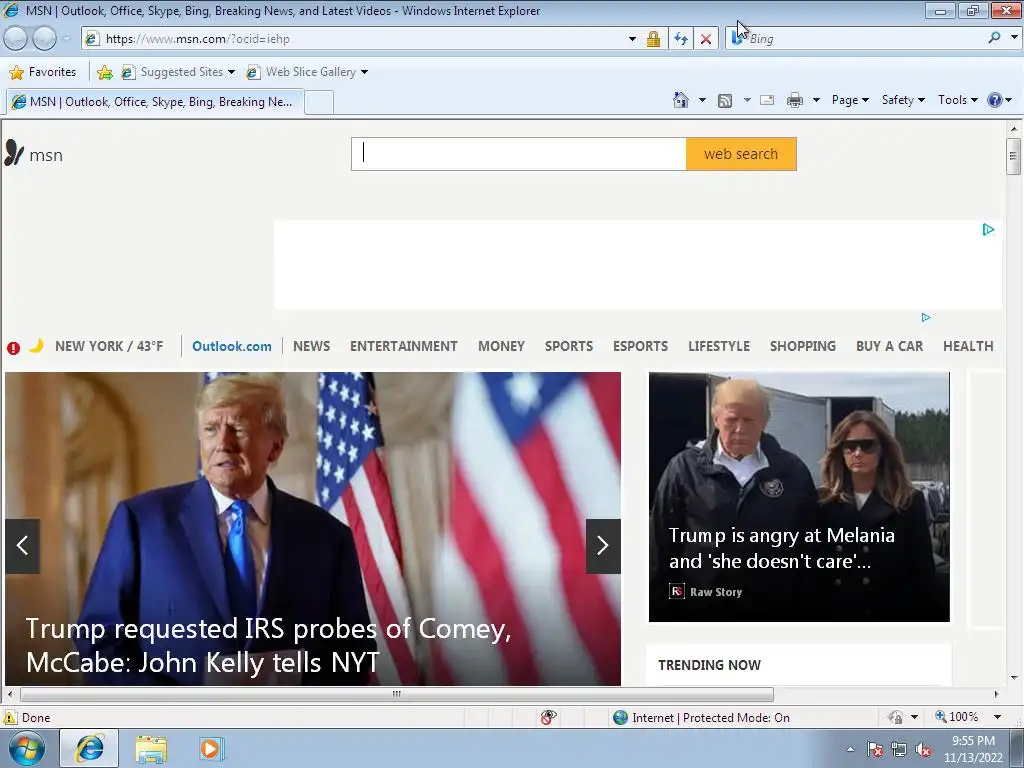Click the Action Center flag tray icon

click(x=875, y=750)
